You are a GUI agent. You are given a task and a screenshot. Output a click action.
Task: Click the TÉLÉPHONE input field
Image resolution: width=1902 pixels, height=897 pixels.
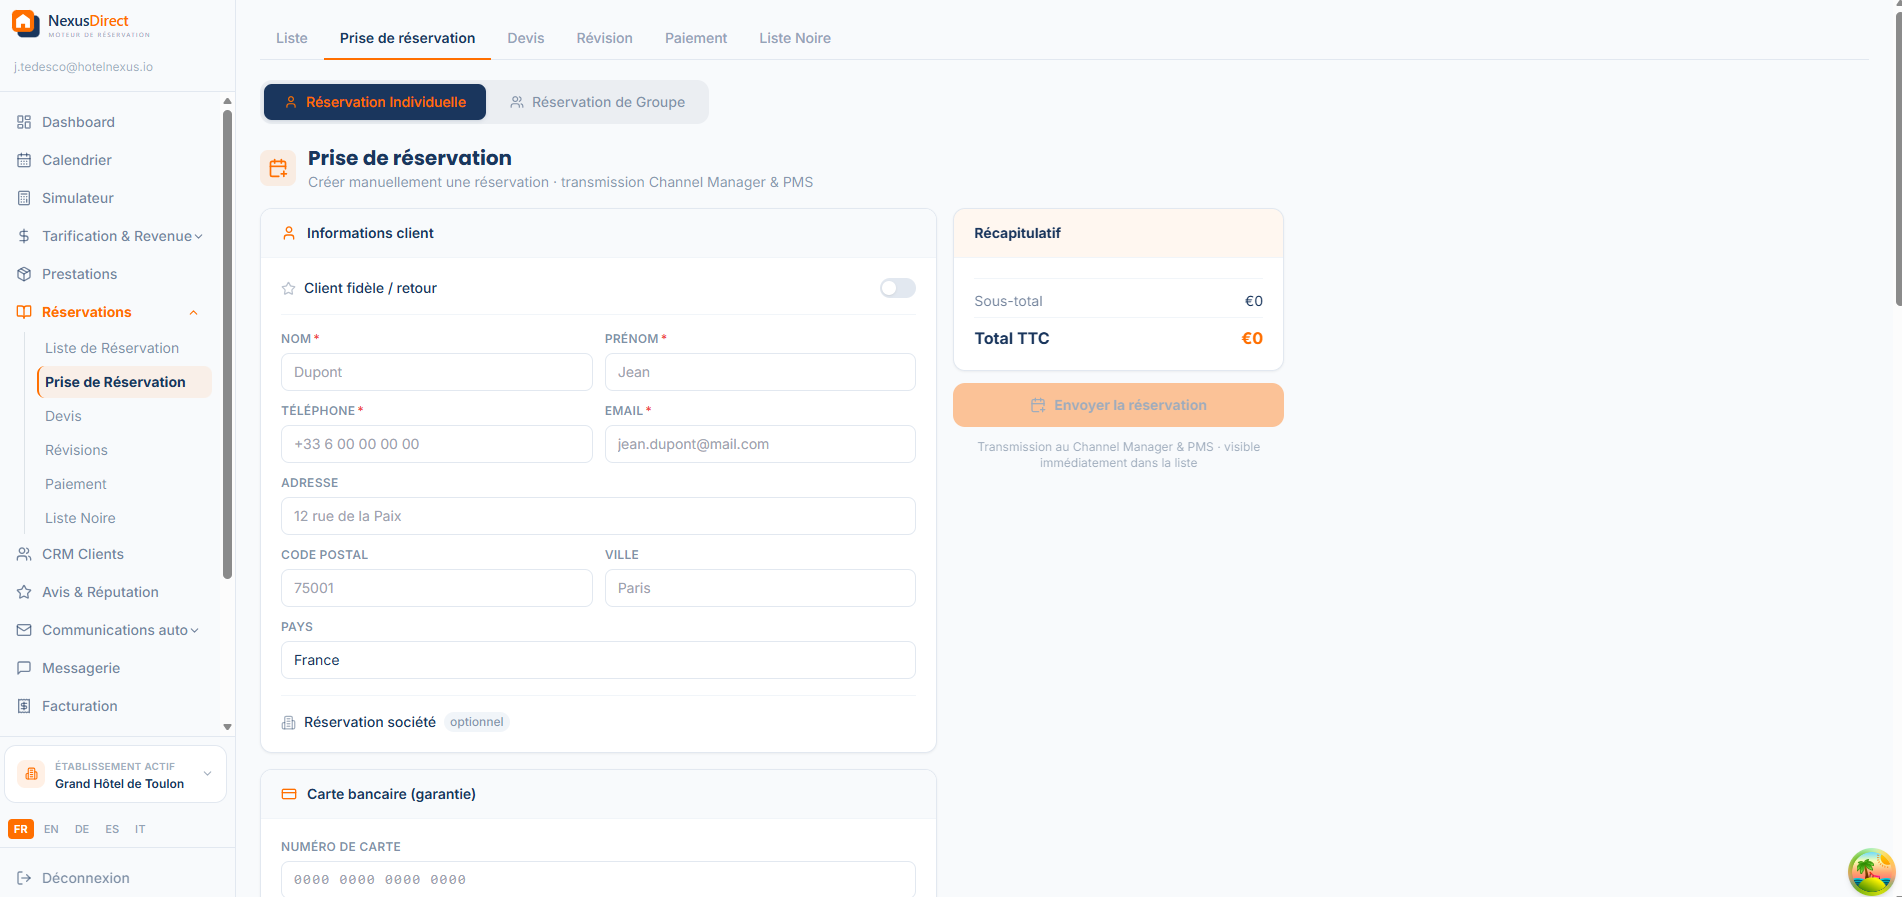click(x=437, y=444)
